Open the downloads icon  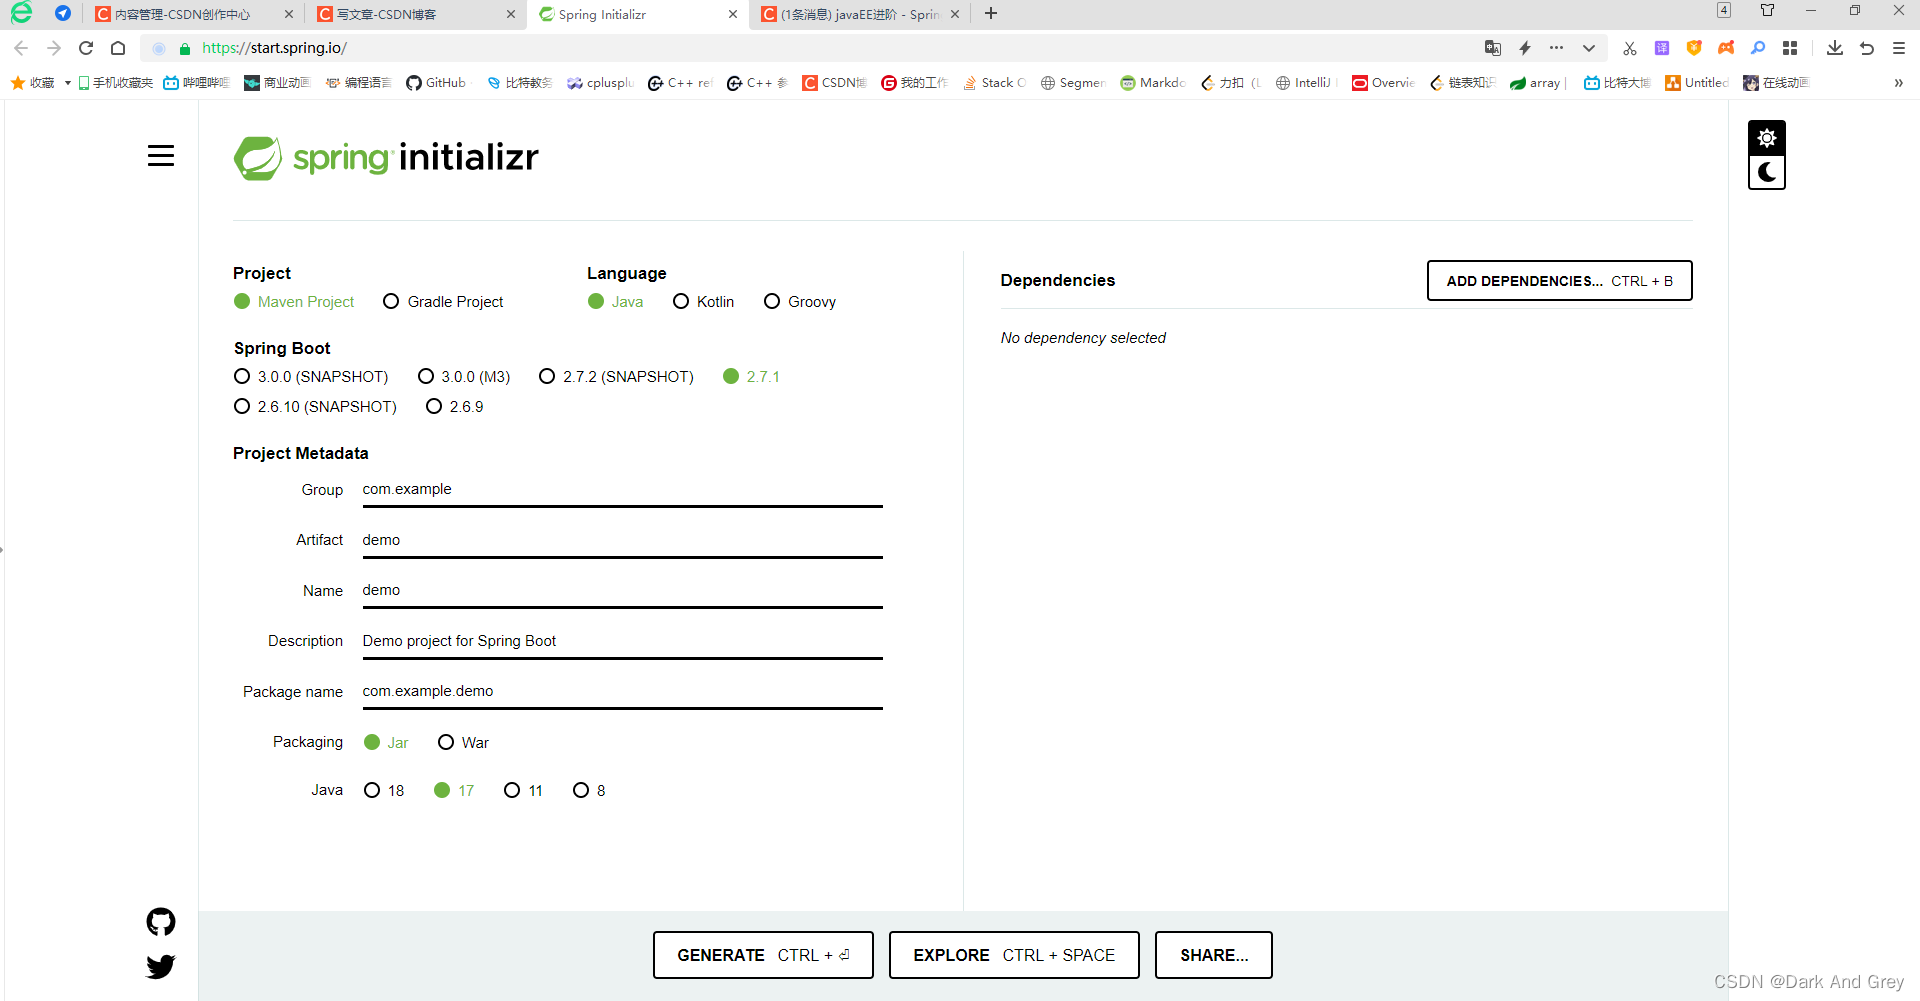pyautogui.click(x=1835, y=48)
